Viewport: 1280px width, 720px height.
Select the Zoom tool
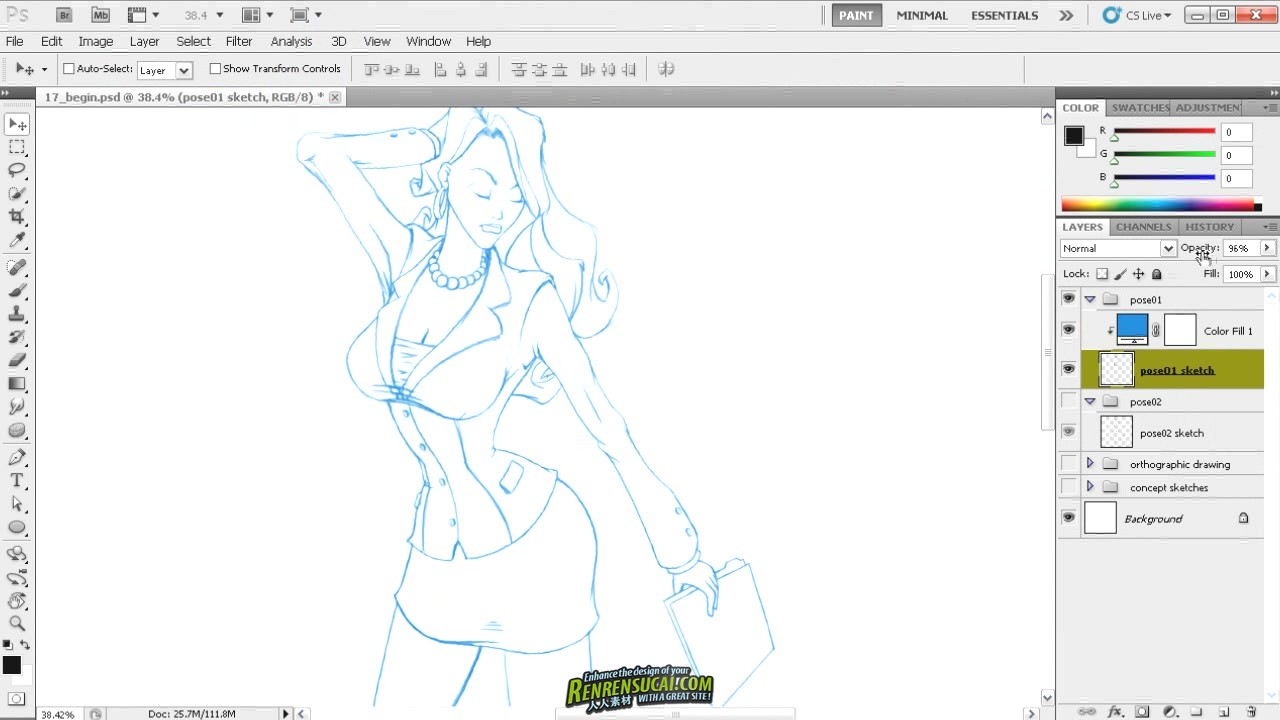(x=17, y=624)
